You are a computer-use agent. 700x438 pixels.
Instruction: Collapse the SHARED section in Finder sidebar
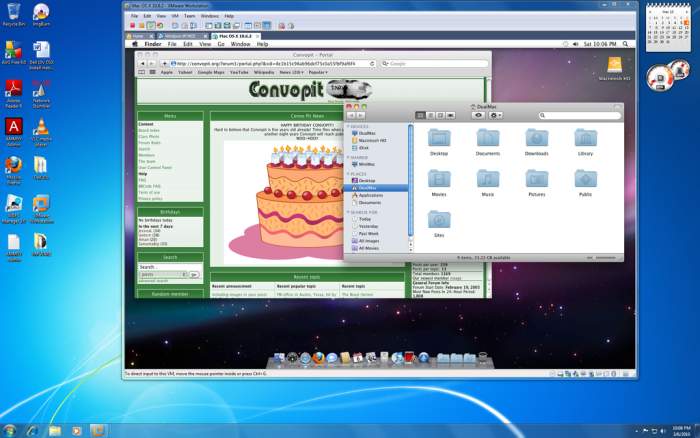point(349,158)
